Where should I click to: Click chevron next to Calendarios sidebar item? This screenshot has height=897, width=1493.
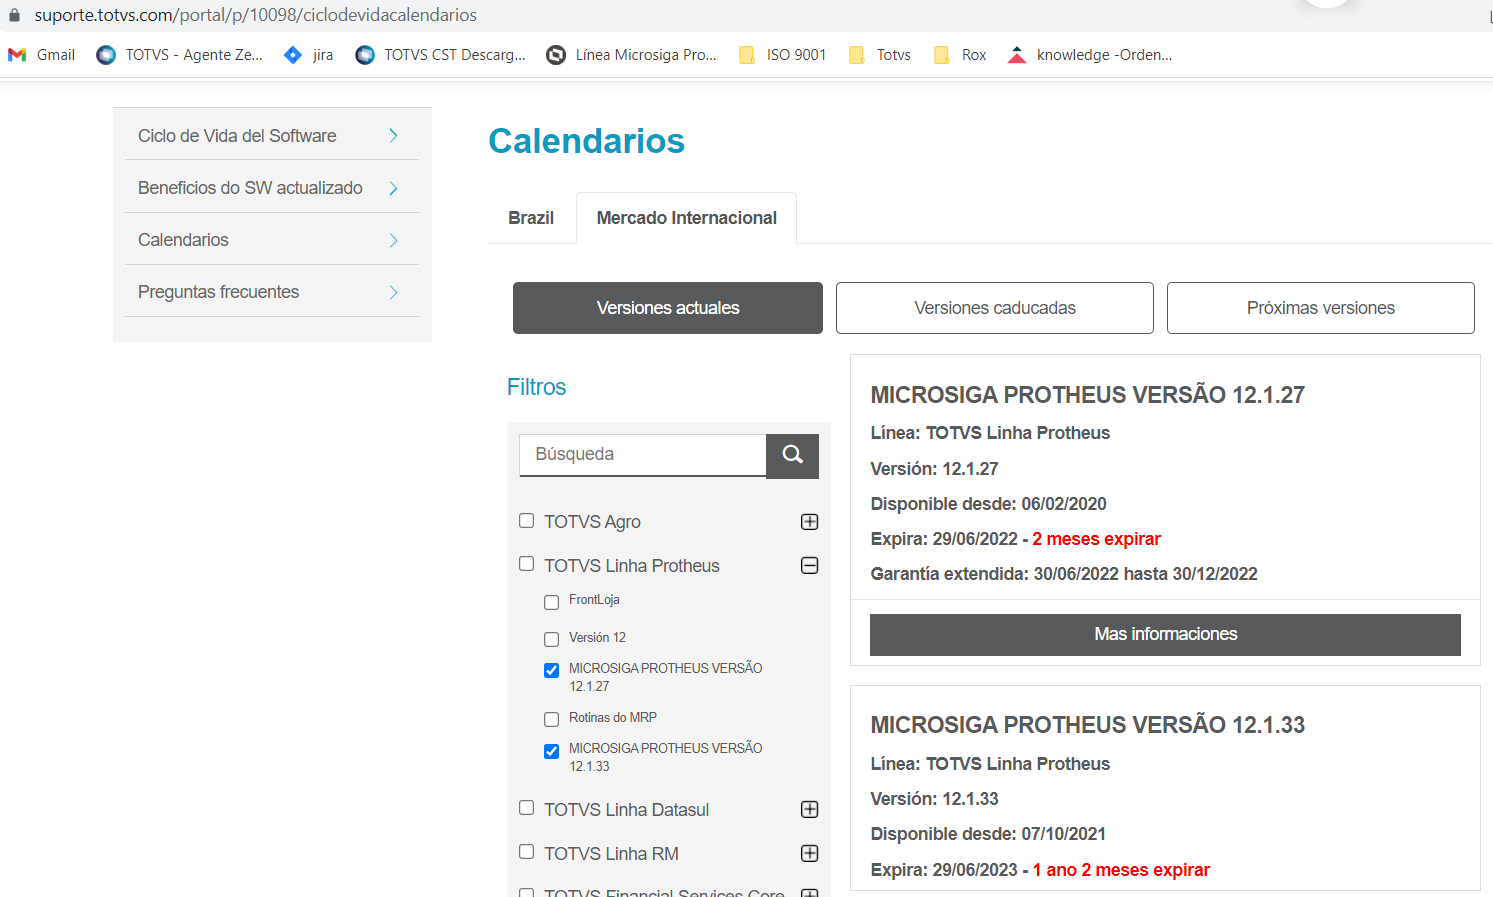[x=393, y=240]
